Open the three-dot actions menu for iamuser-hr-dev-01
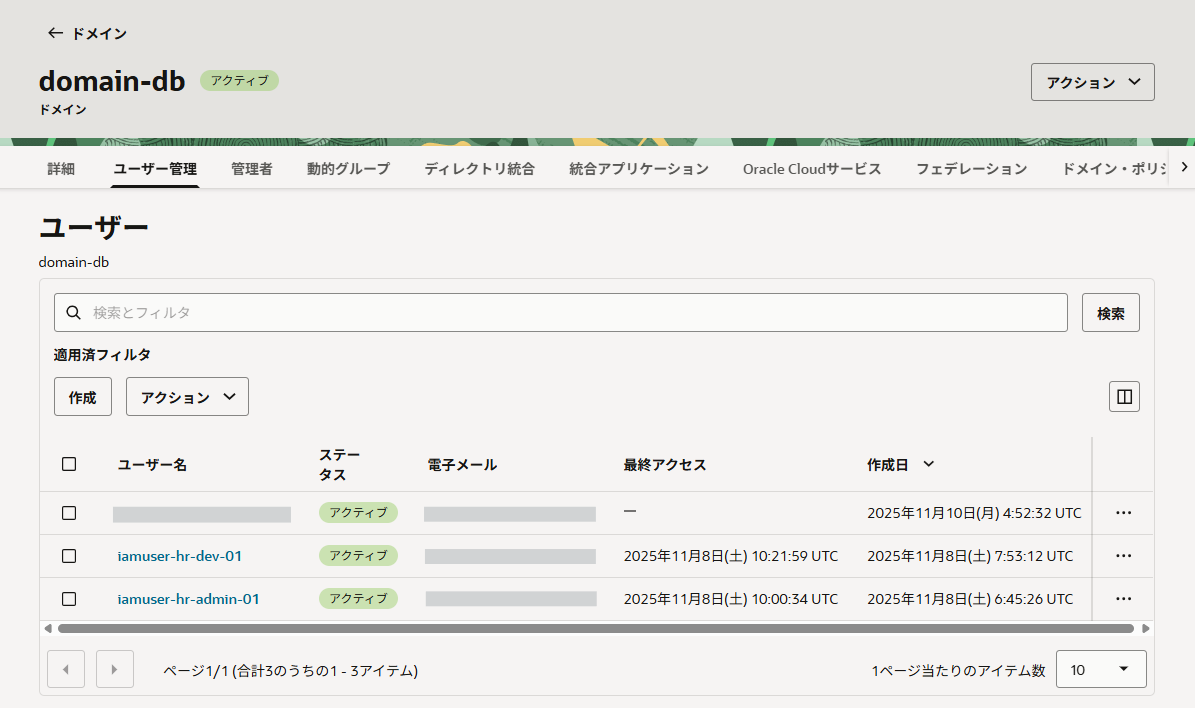This screenshot has height=708, width=1195. tap(1123, 555)
